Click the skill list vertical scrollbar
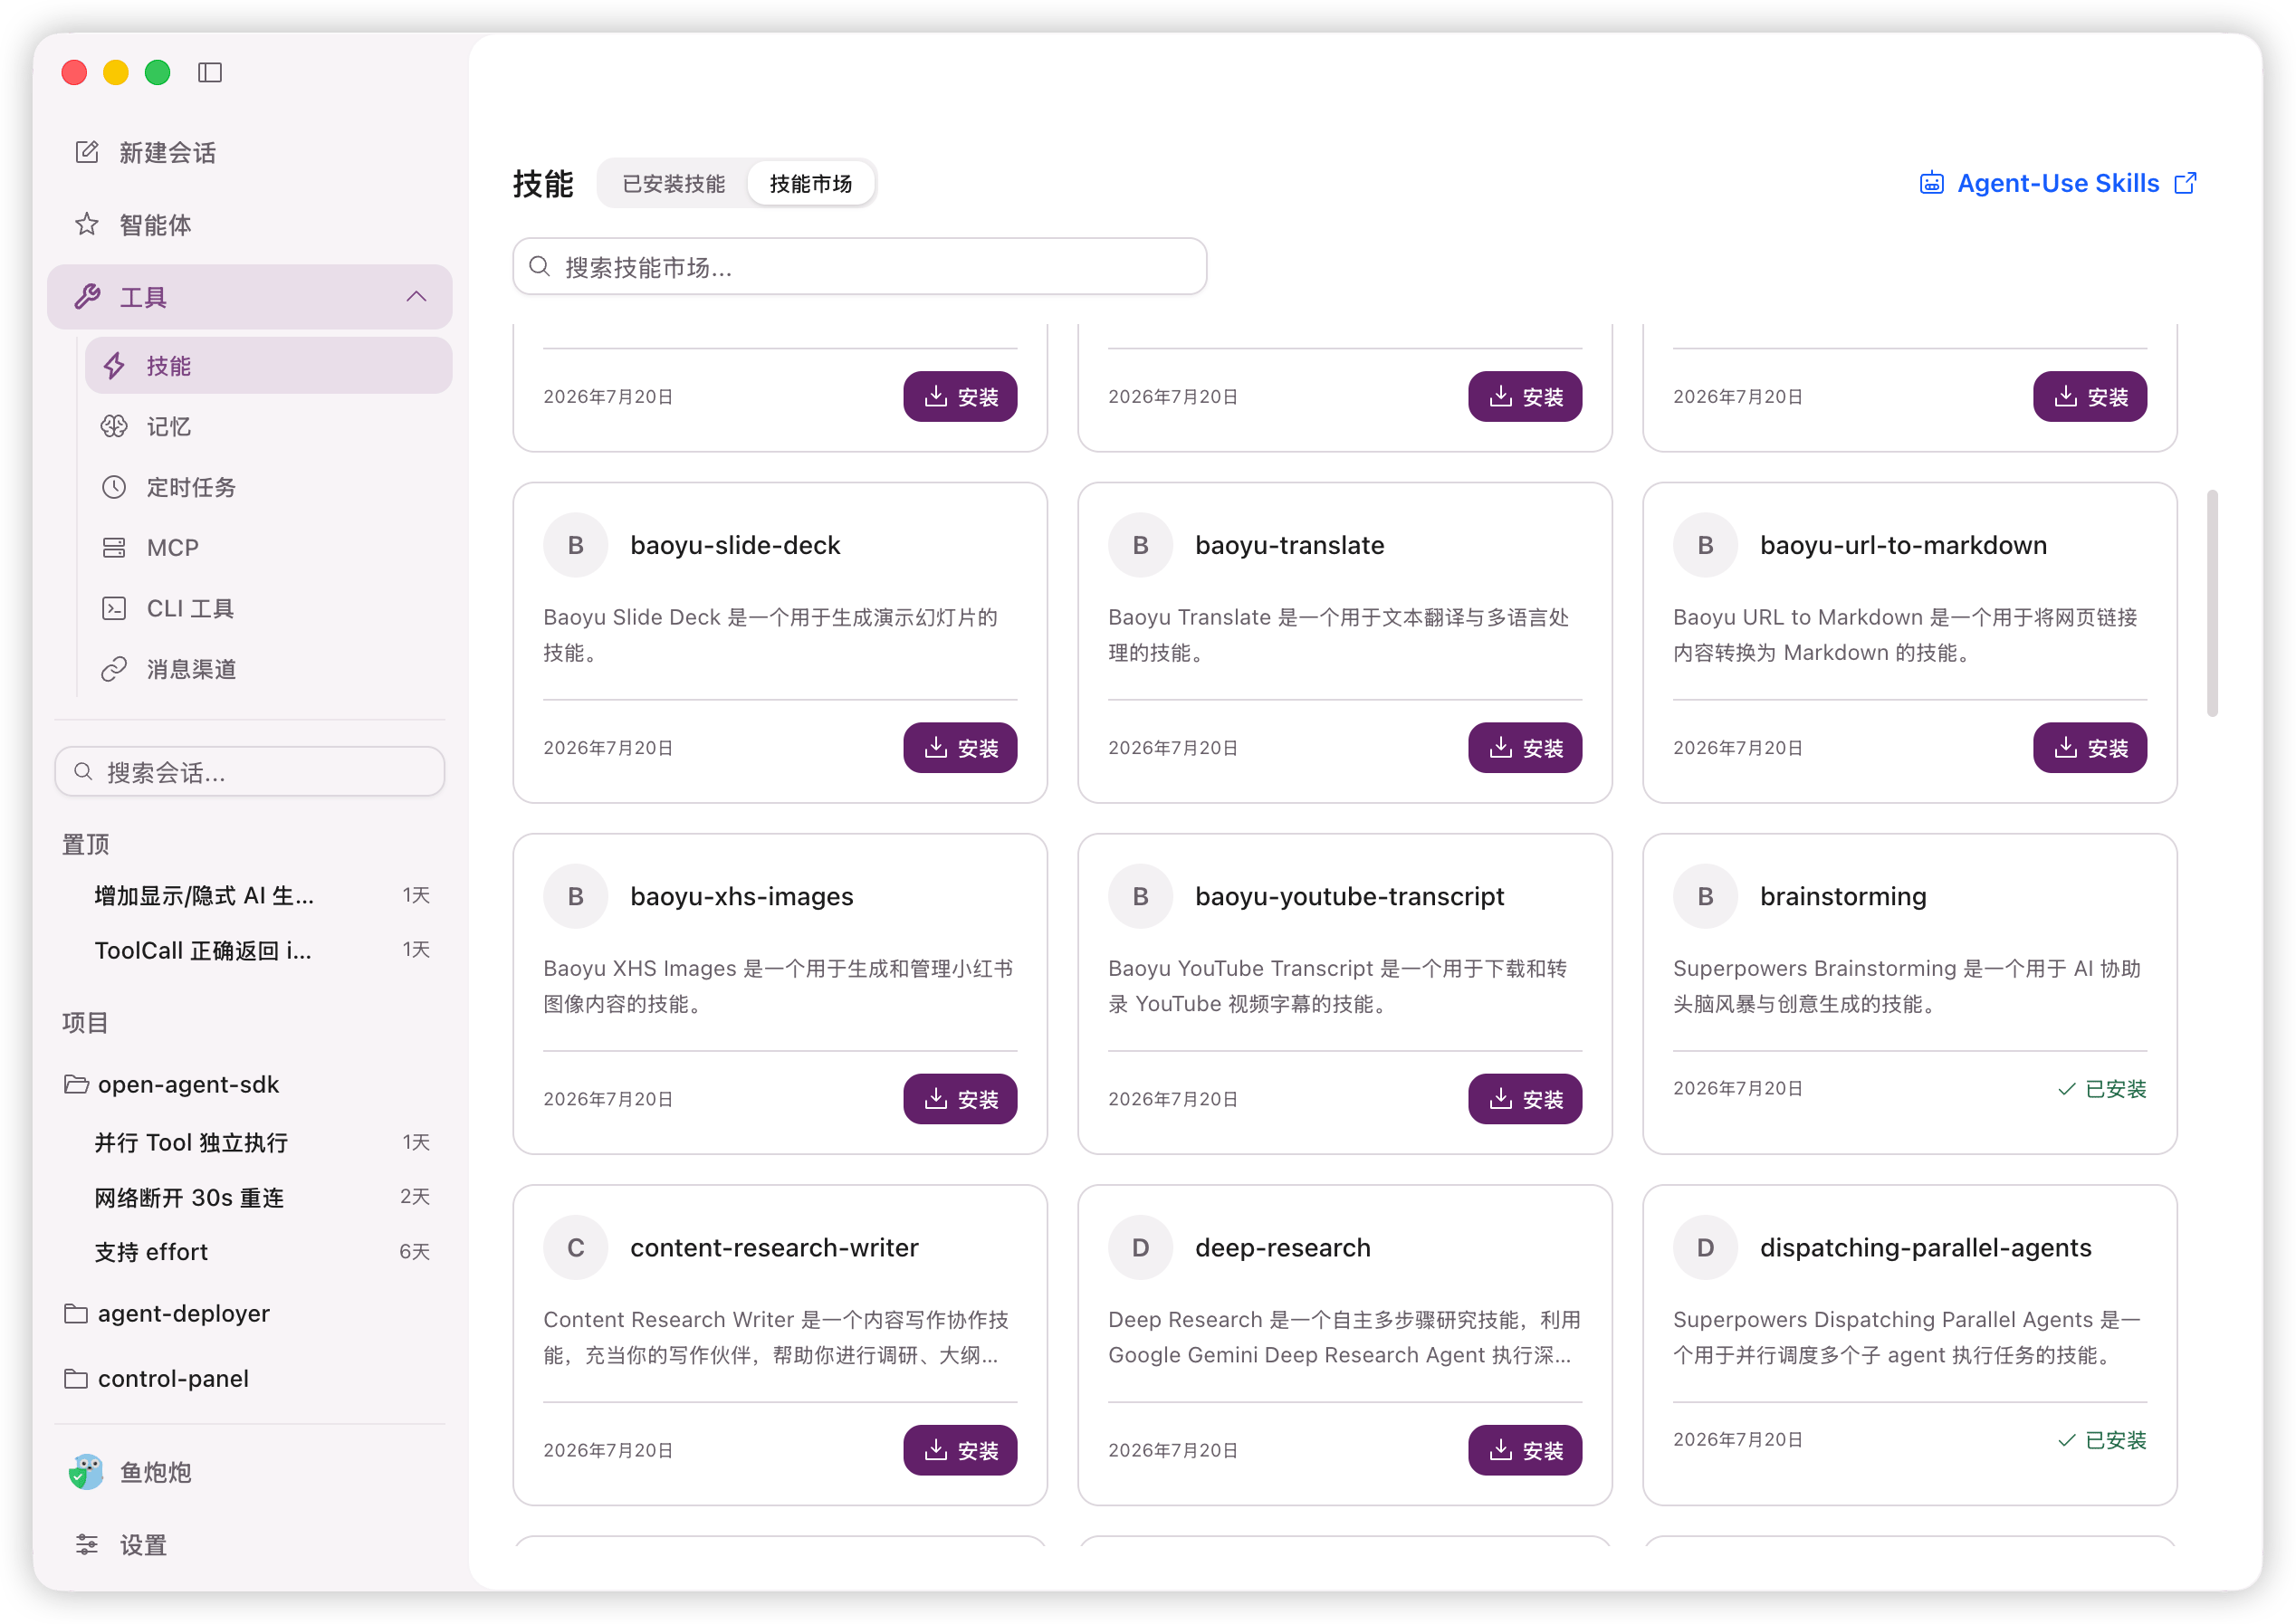 pos(2212,603)
